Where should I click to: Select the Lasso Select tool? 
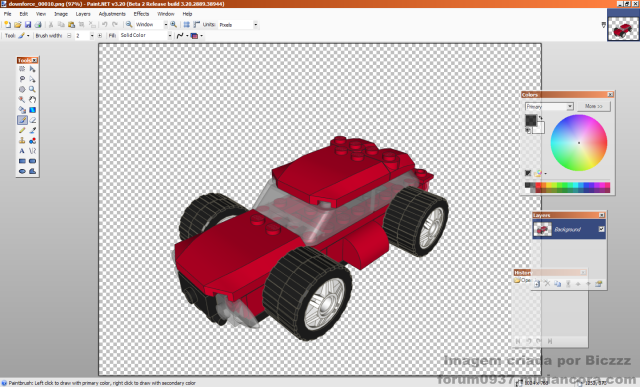(x=22, y=79)
